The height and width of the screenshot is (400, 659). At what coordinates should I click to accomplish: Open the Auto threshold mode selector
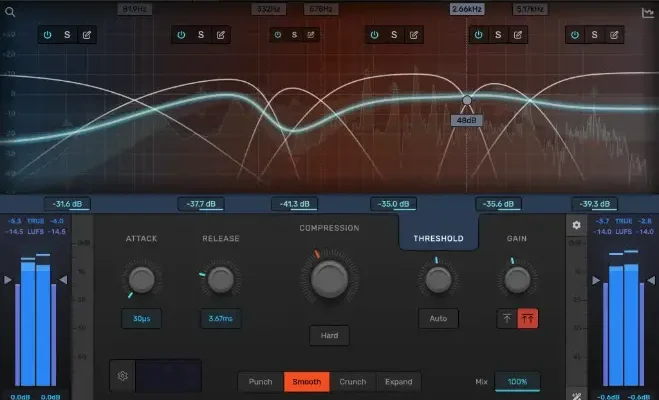(x=437, y=319)
